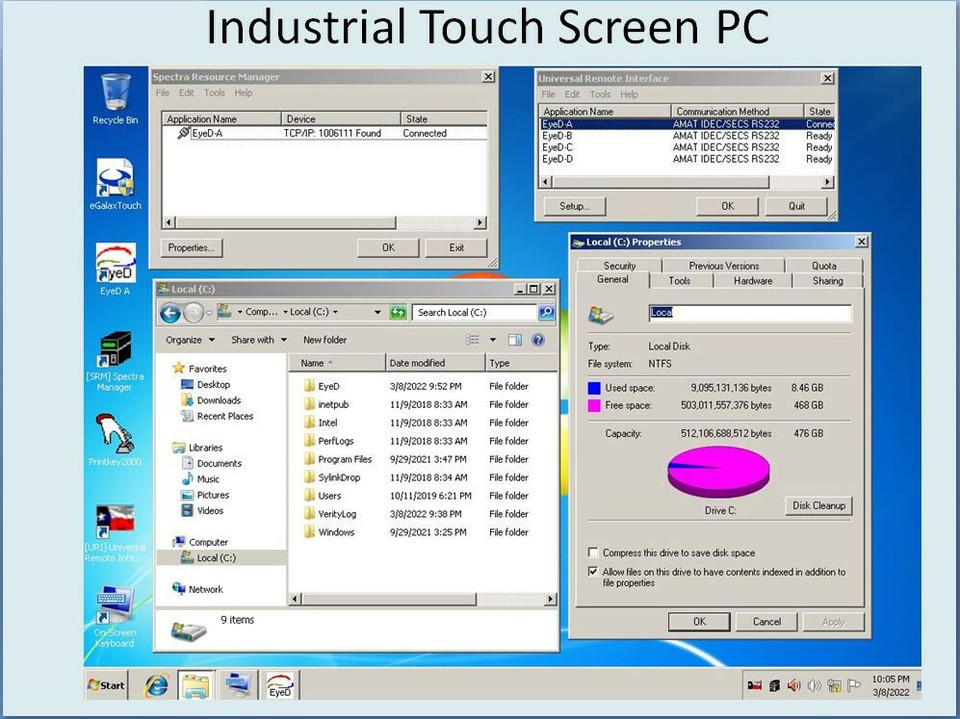Click the Internet Explorer taskbar icon
The width and height of the screenshot is (960, 719).
pos(156,685)
